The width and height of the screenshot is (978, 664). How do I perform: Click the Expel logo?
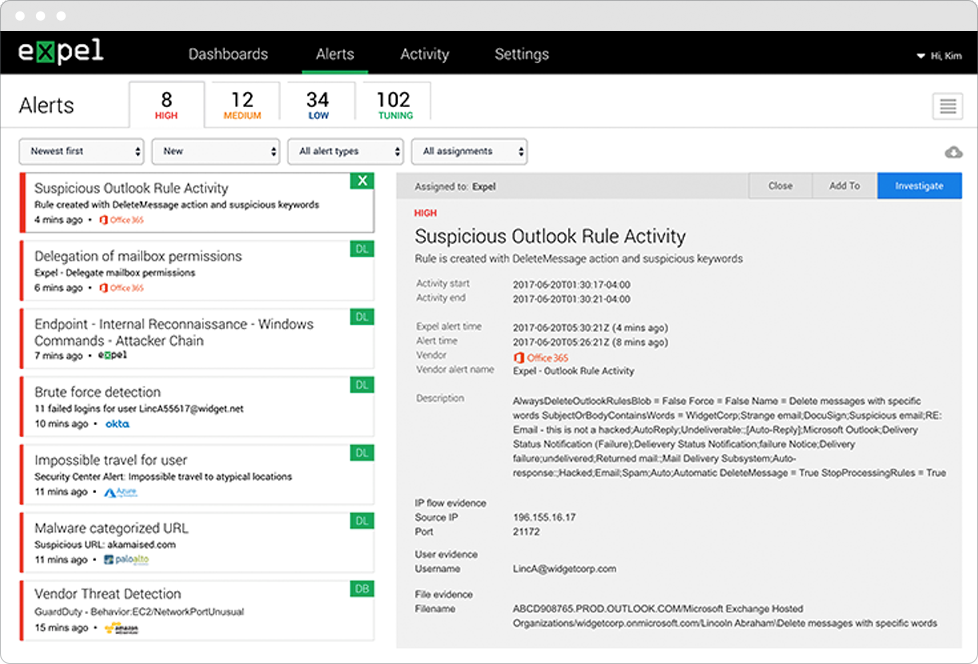pos(61,52)
